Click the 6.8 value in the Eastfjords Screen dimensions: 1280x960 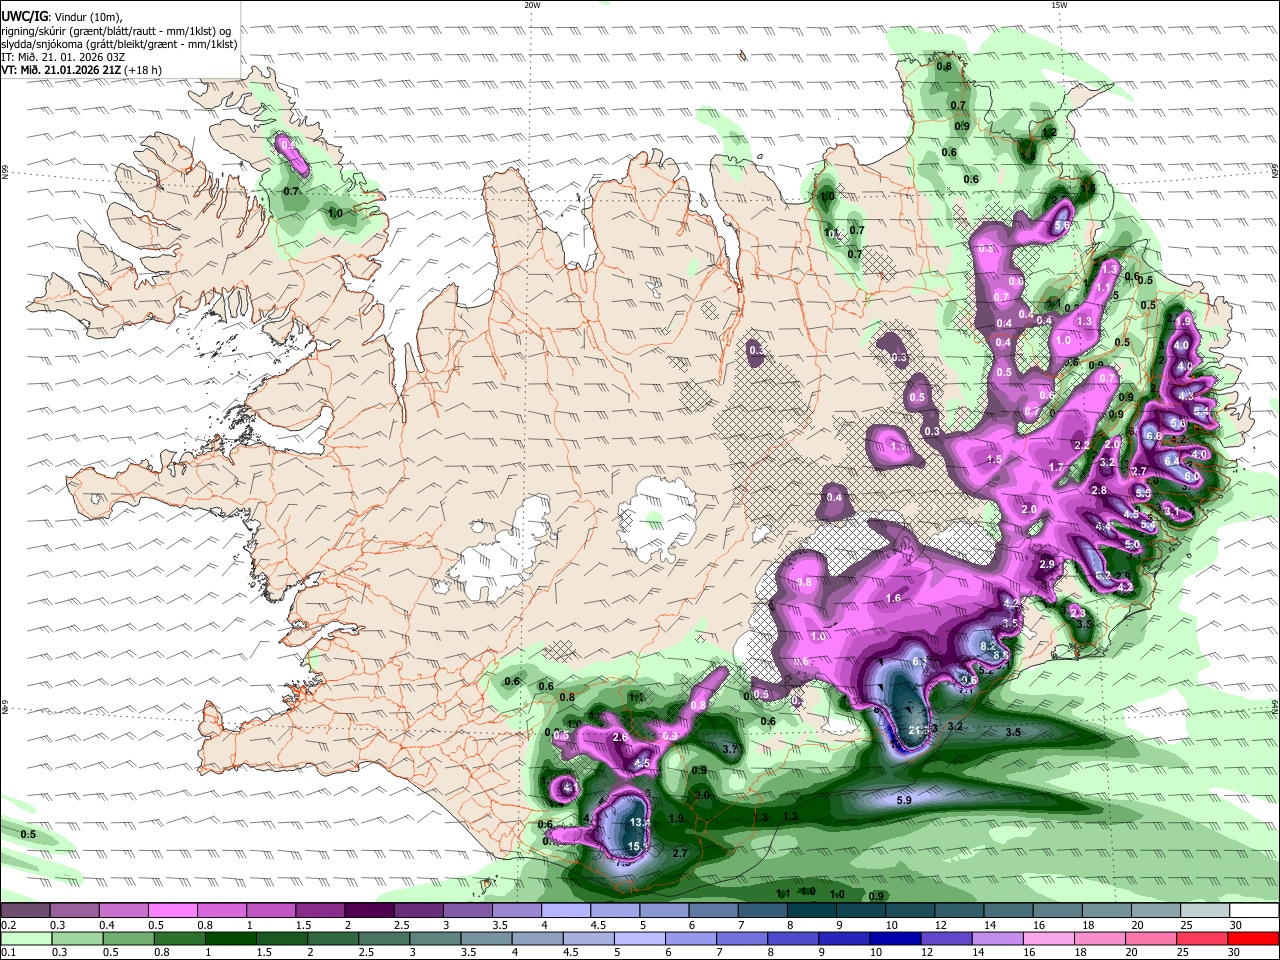tap(1153, 436)
